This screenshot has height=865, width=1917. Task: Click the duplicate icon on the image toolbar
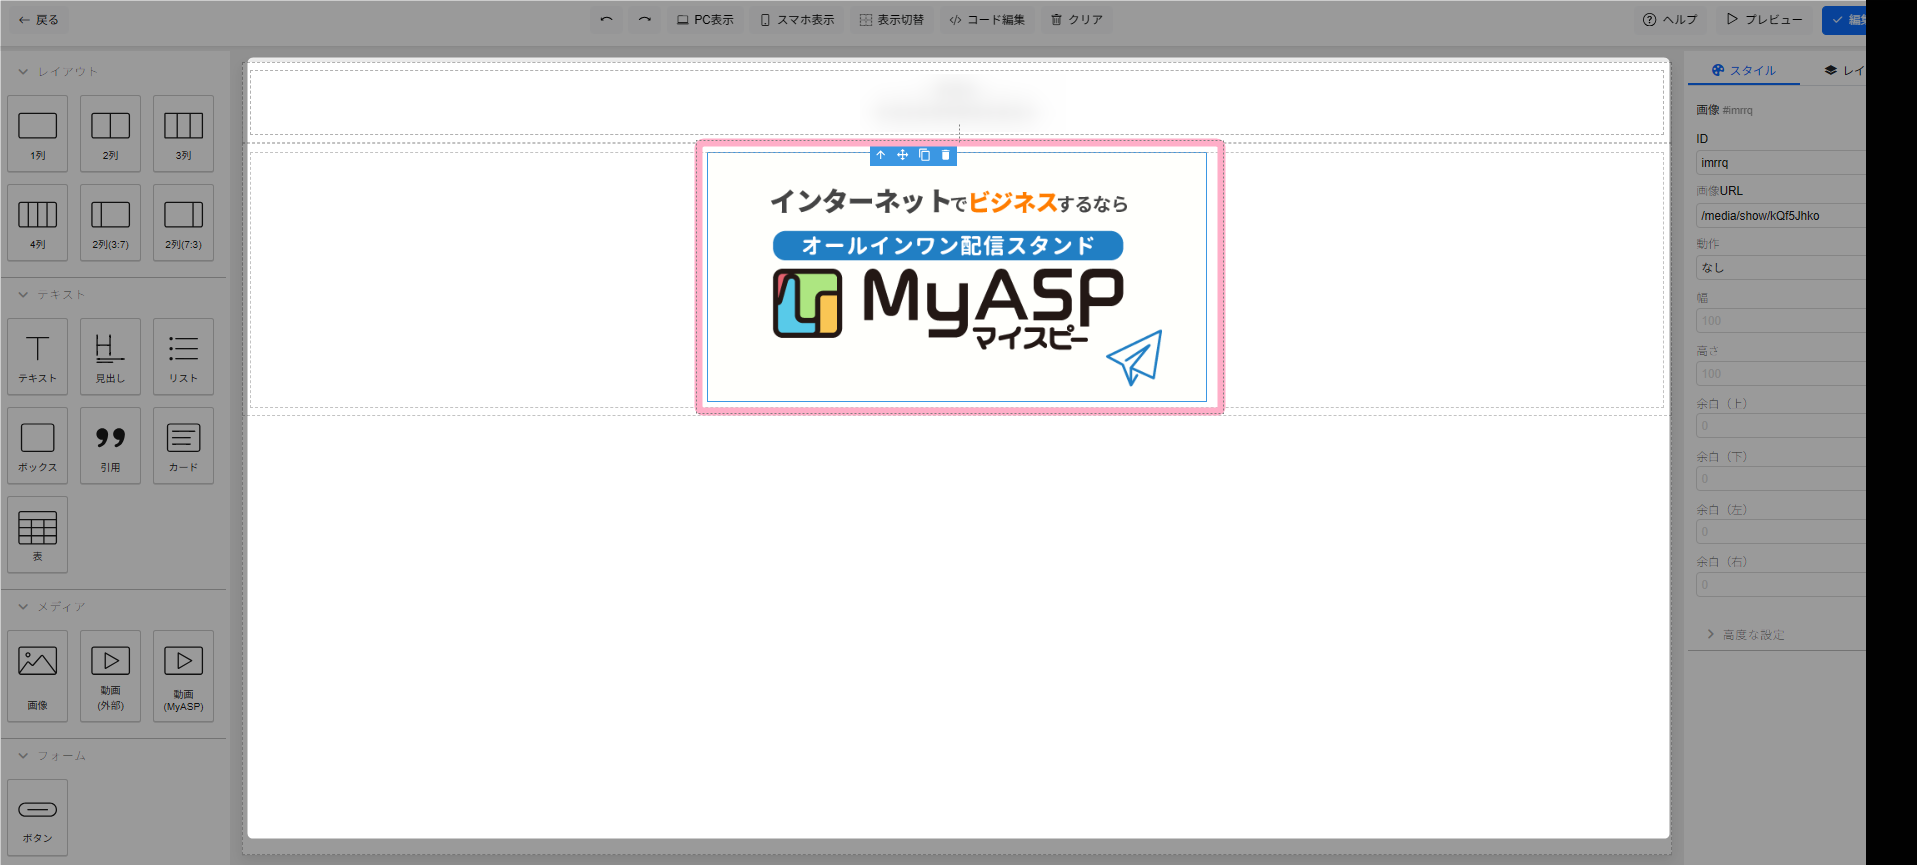pos(924,155)
